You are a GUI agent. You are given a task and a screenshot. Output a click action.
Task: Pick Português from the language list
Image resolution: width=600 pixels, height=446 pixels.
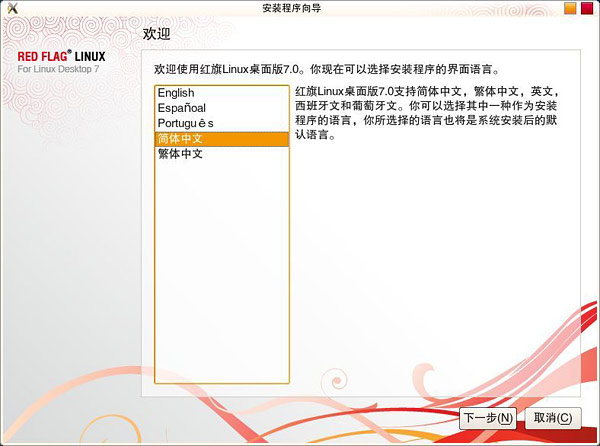click(222, 124)
